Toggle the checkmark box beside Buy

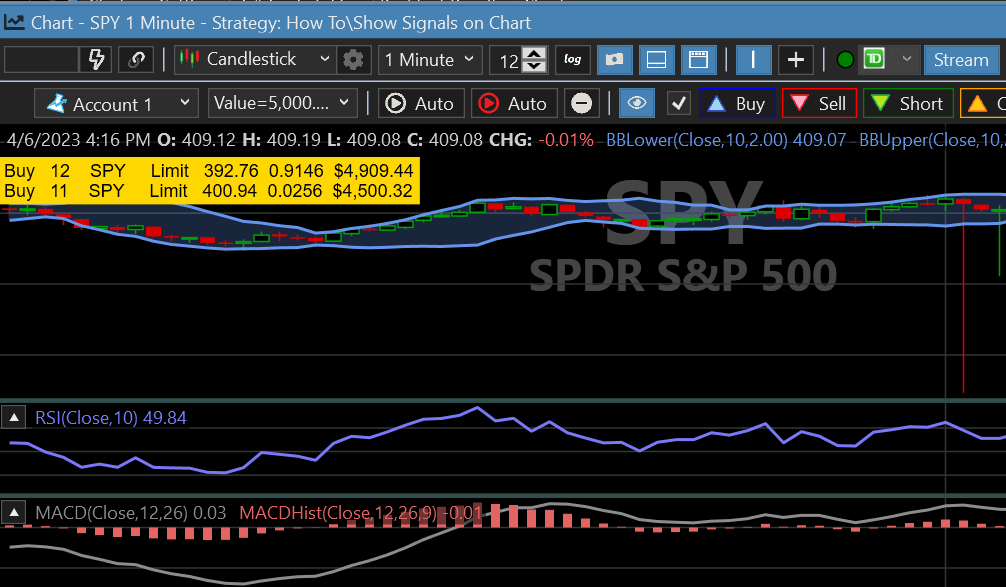tap(678, 103)
